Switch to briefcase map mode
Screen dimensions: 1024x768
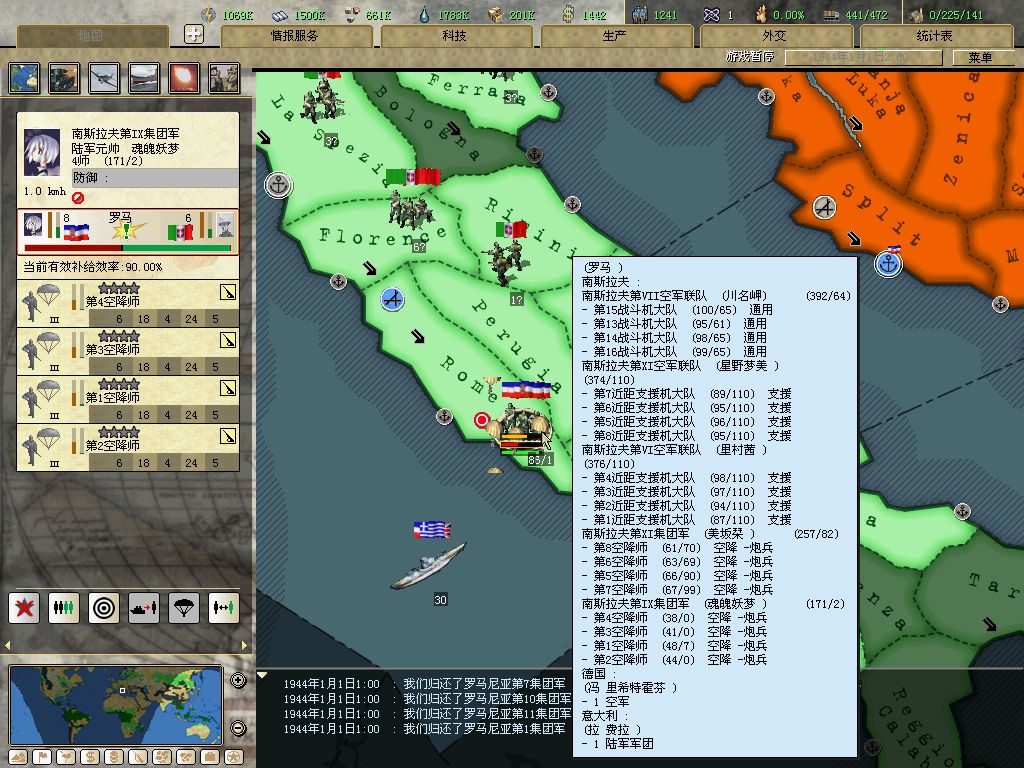pyautogui.click(x=210, y=757)
